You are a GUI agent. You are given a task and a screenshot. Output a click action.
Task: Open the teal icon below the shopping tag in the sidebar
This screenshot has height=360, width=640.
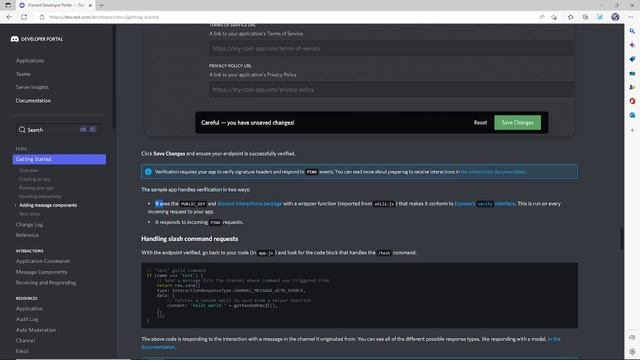click(632, 73)
